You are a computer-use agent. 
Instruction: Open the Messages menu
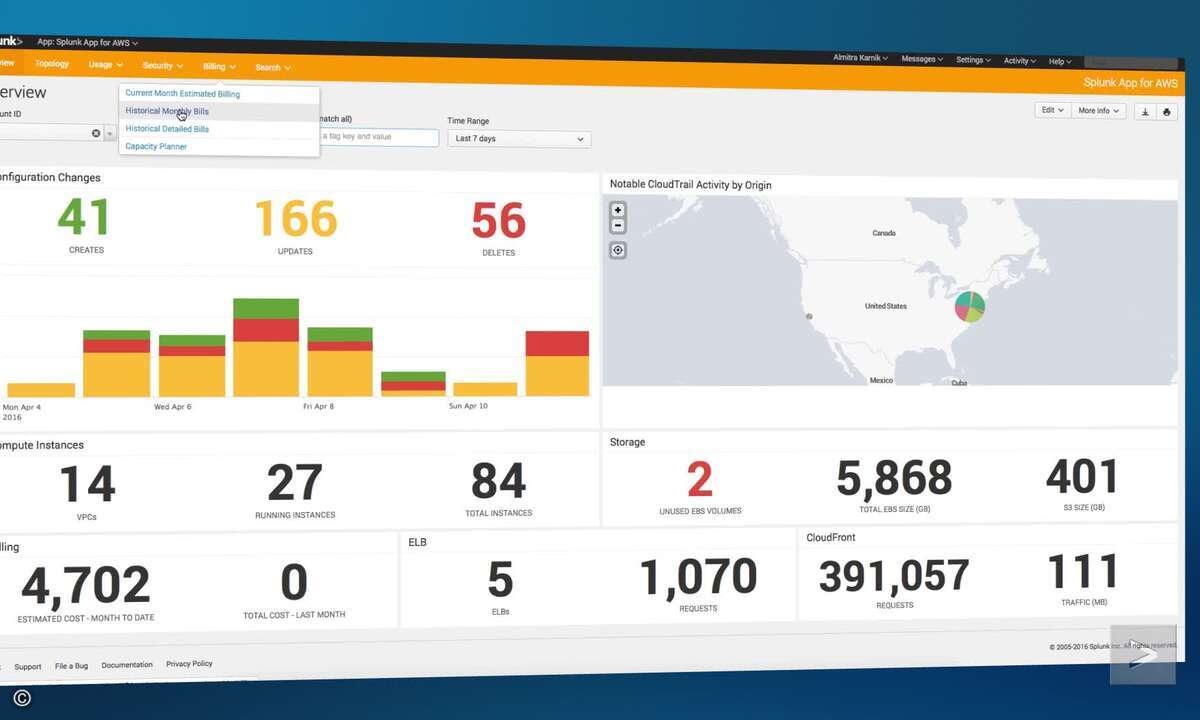(922, 59)
